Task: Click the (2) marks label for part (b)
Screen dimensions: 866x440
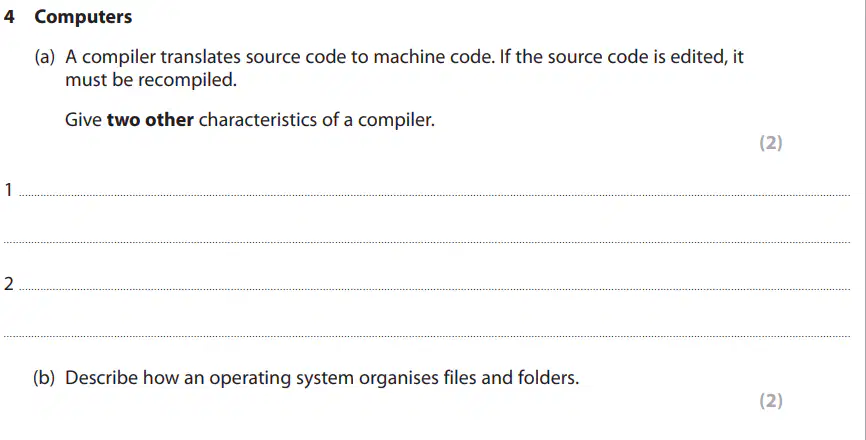Action: [771, 400]
